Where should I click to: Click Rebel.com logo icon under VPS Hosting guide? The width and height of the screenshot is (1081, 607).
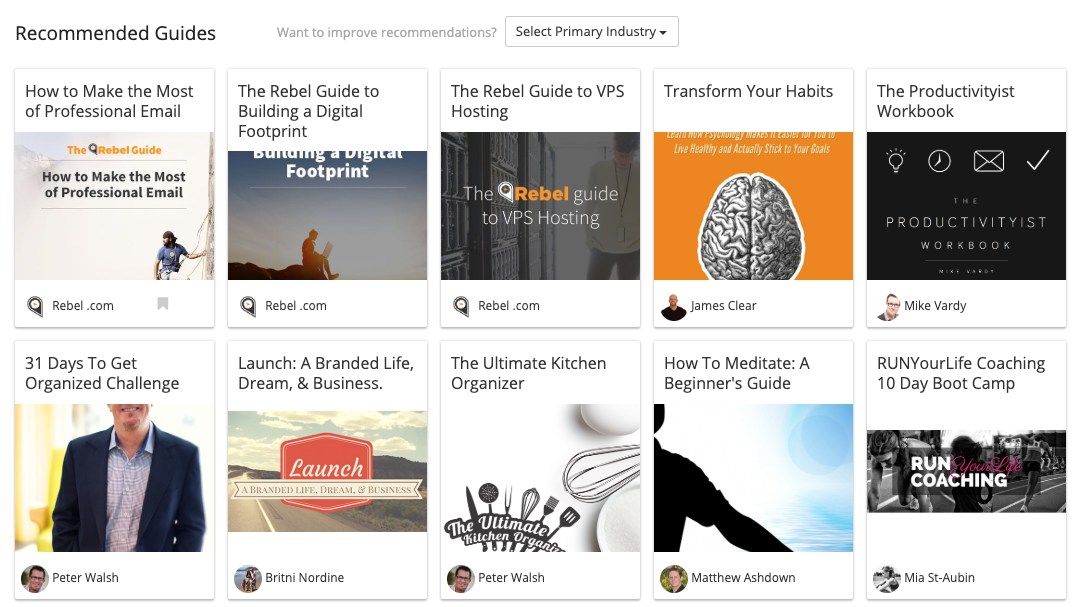461,306
